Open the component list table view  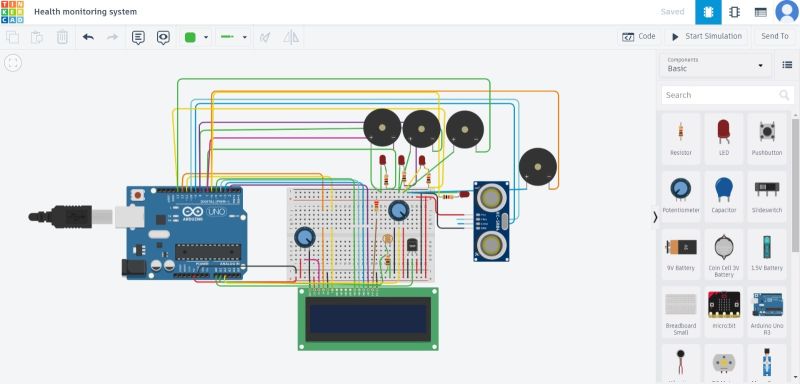tap(761, 12)
